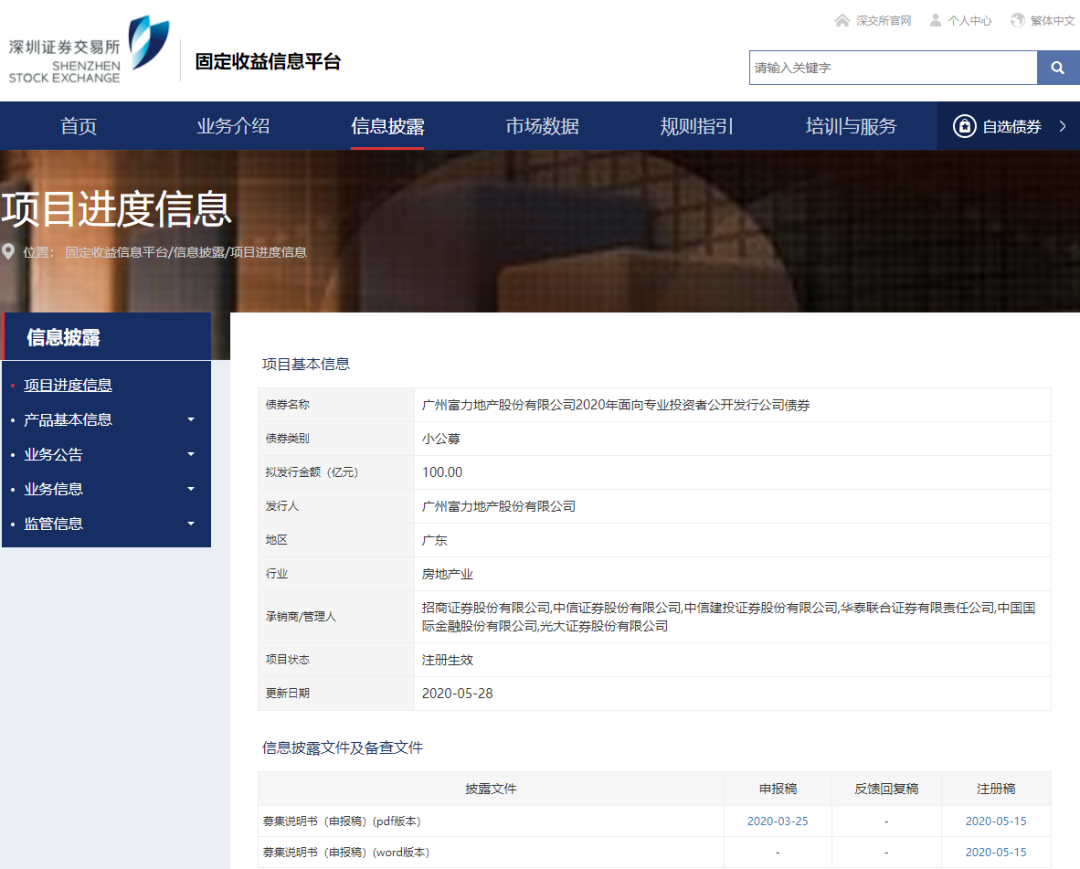Click the 广东 region value

click(x=435, y=540)
